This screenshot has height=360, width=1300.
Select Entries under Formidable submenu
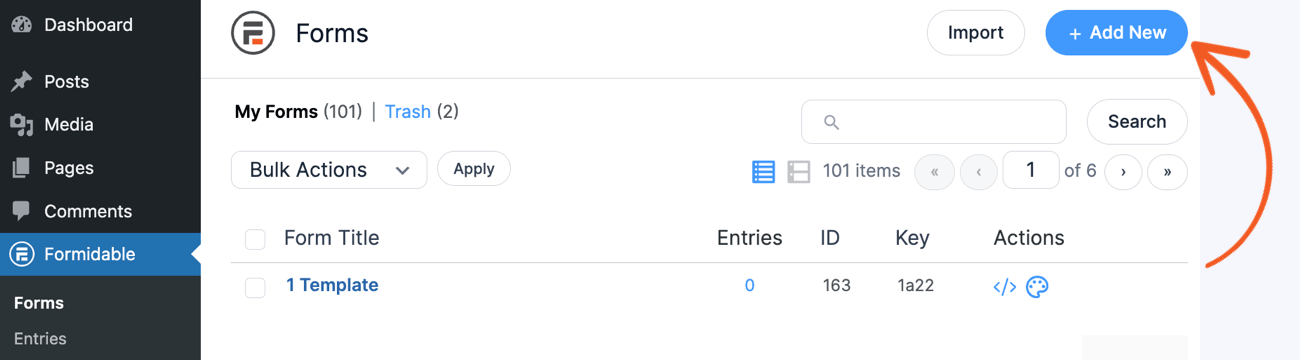(x=40, y=339)
